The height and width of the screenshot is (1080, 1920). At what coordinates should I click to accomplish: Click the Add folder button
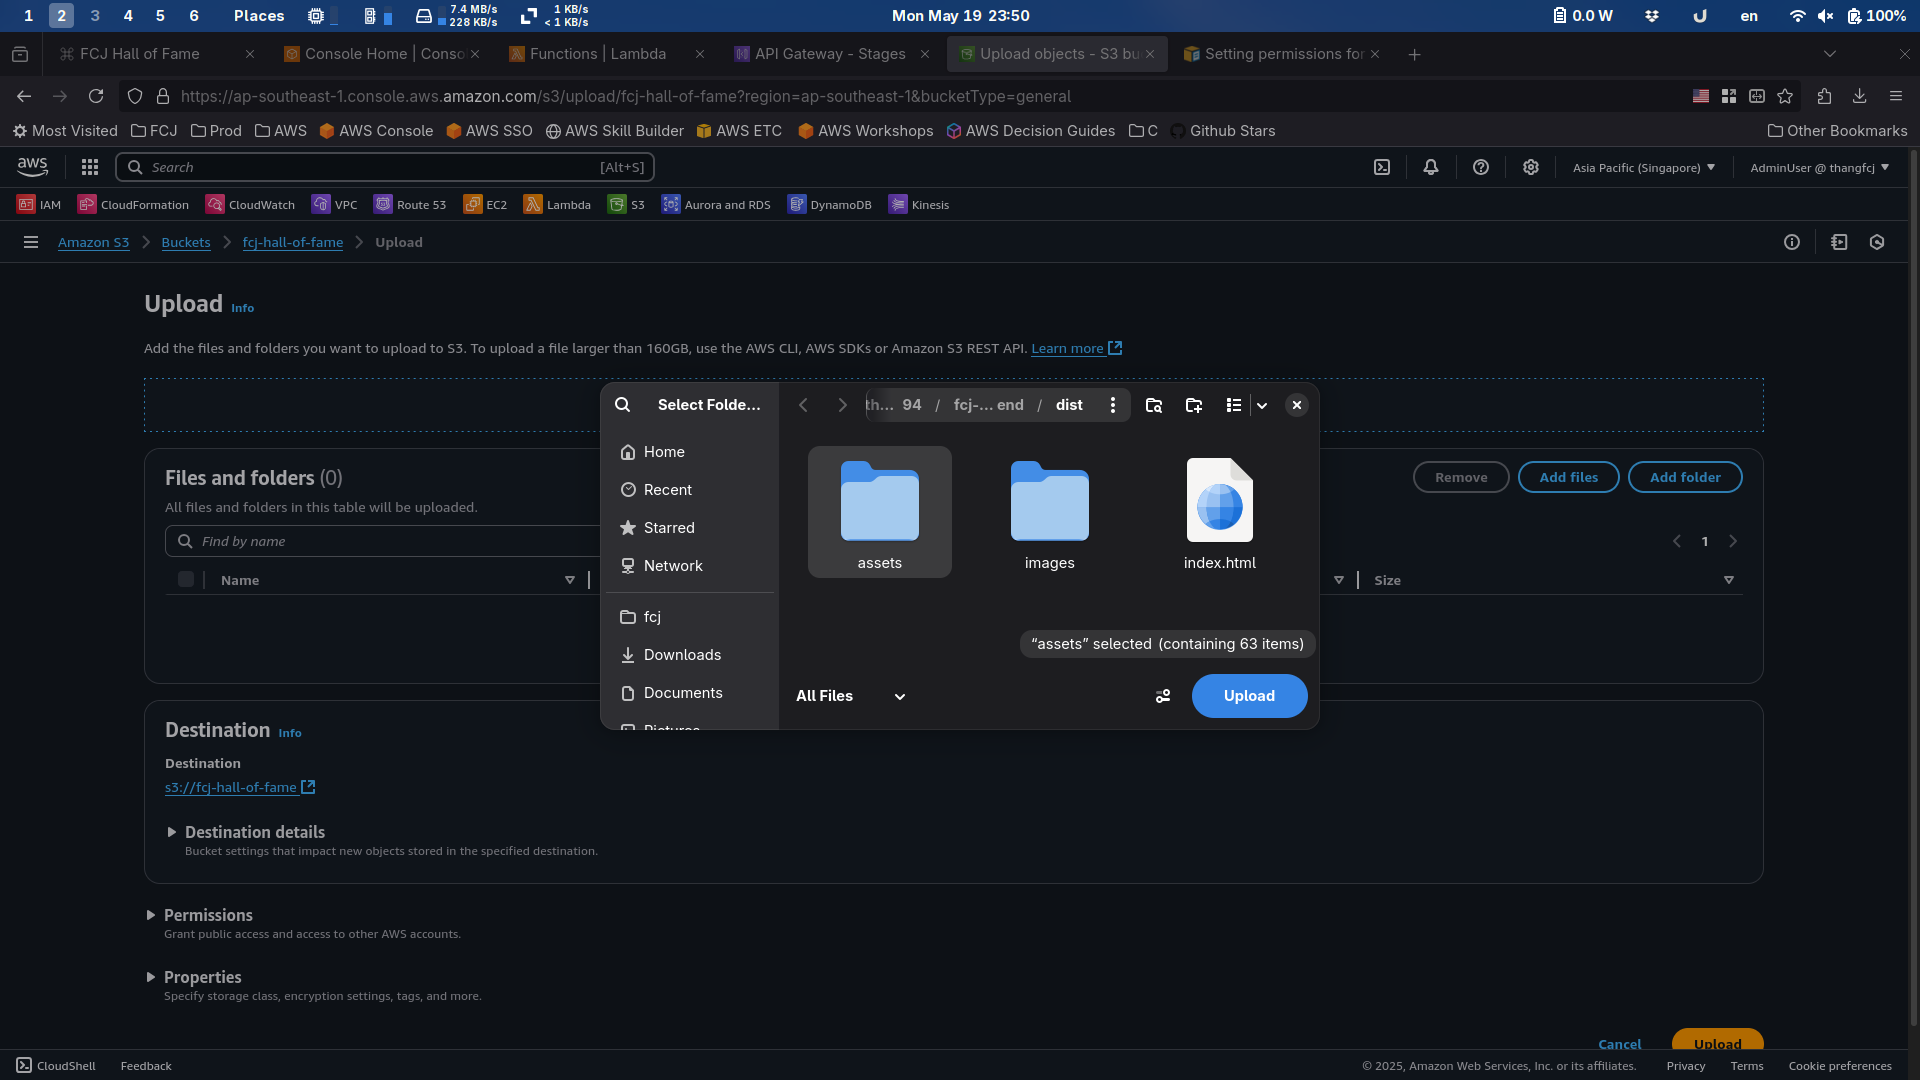1685,477
